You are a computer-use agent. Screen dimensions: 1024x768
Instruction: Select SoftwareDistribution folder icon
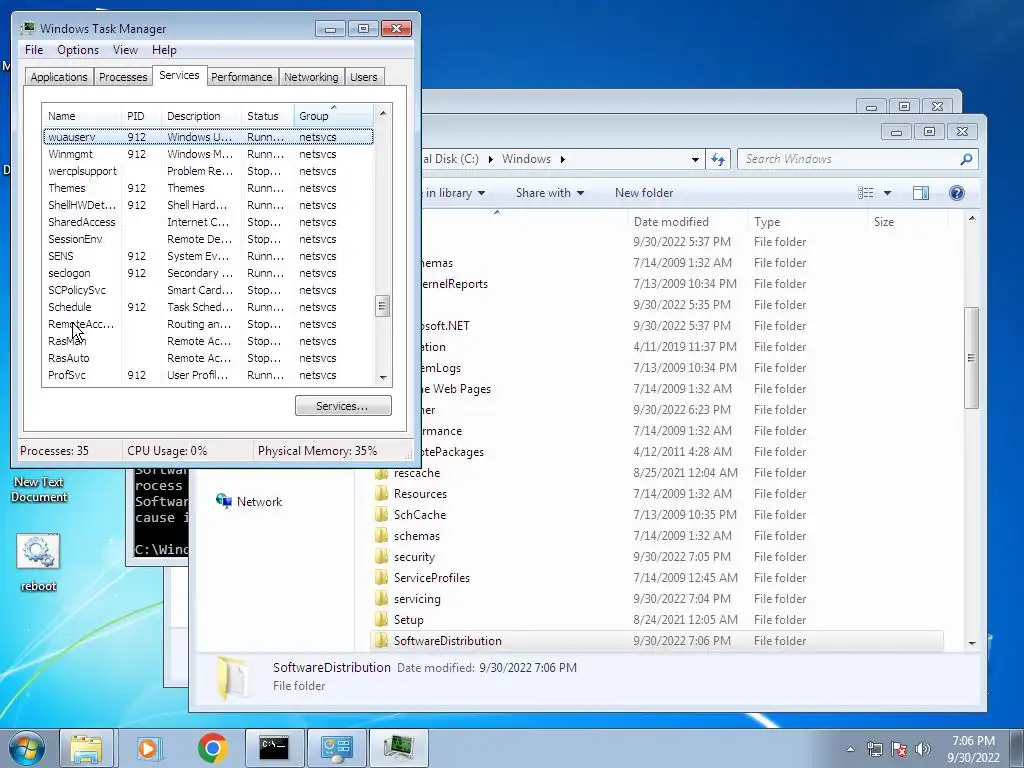(381, 641)
